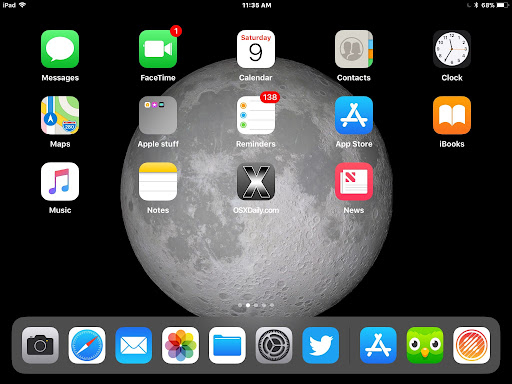The image size is (512, 384).
Task: Launch the Maps app
Action: (x=60, y=115)
